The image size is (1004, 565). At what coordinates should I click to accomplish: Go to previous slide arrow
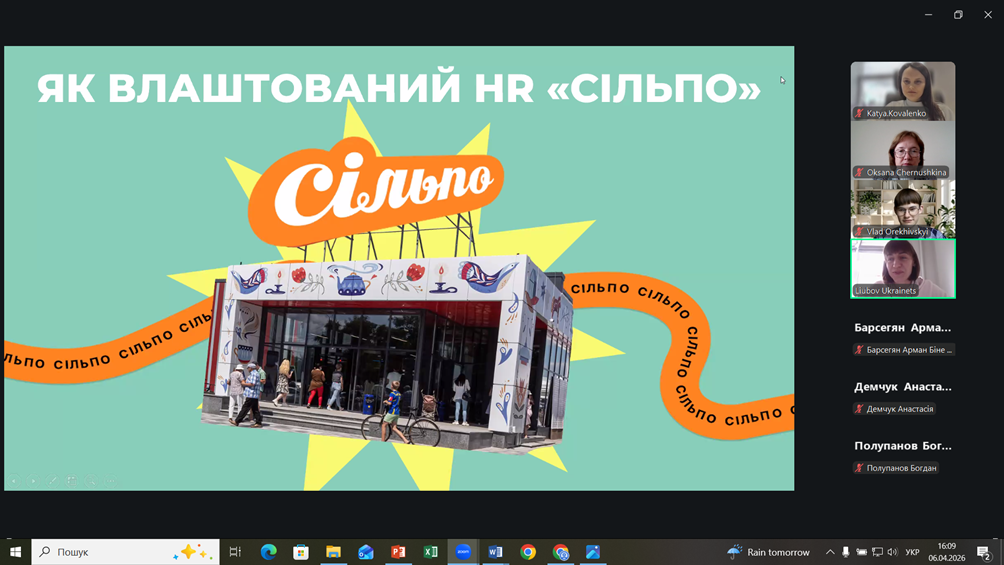(14, 481)
